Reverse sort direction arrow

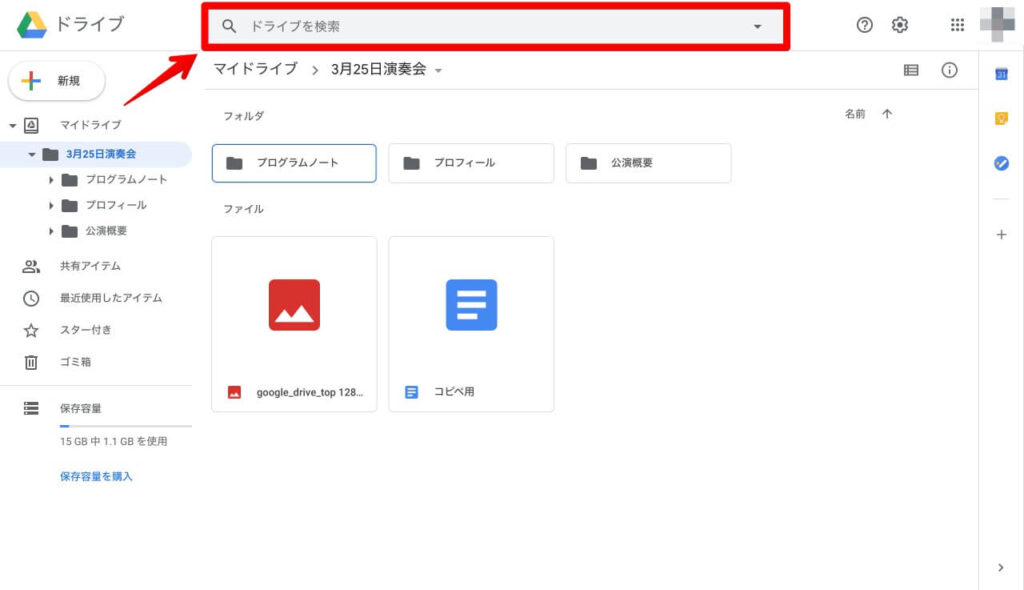tap(887, 114)
